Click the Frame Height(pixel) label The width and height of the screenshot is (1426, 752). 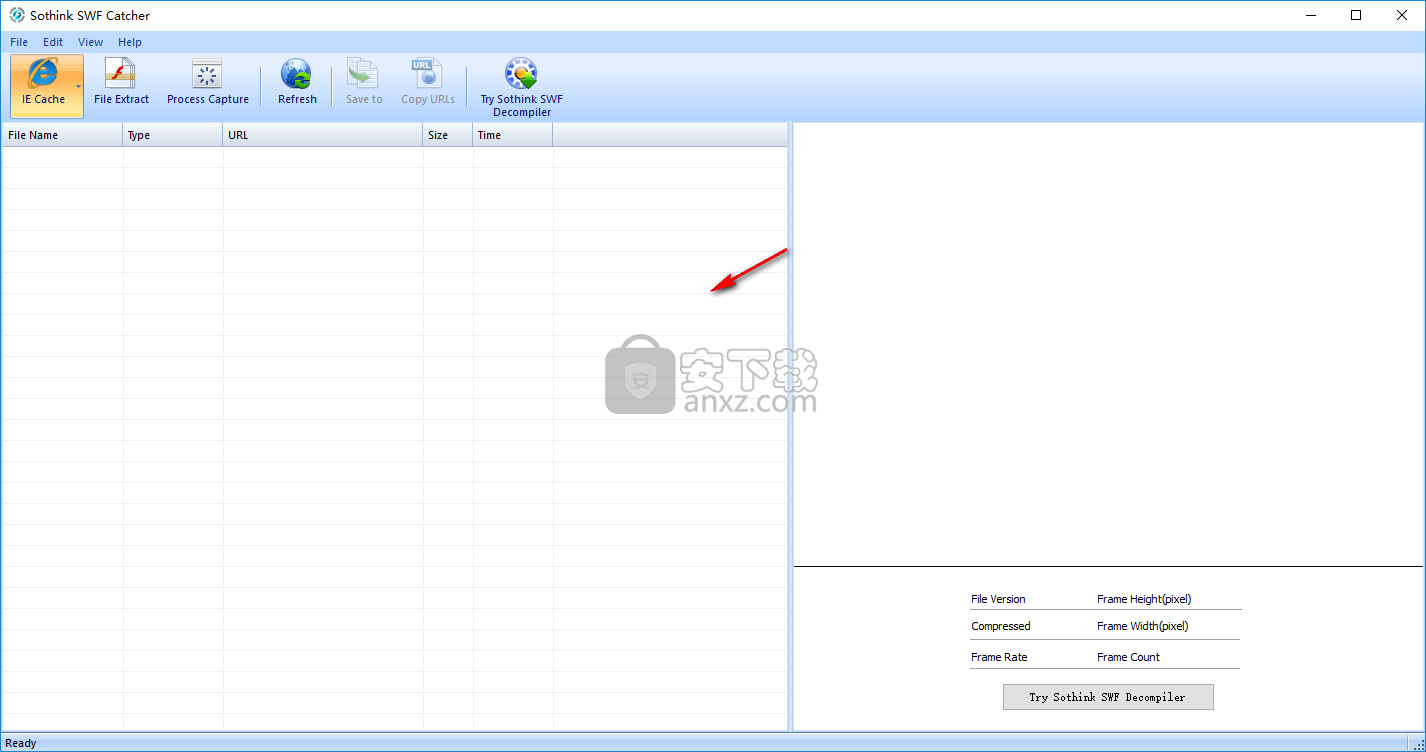pos(1144,599)
